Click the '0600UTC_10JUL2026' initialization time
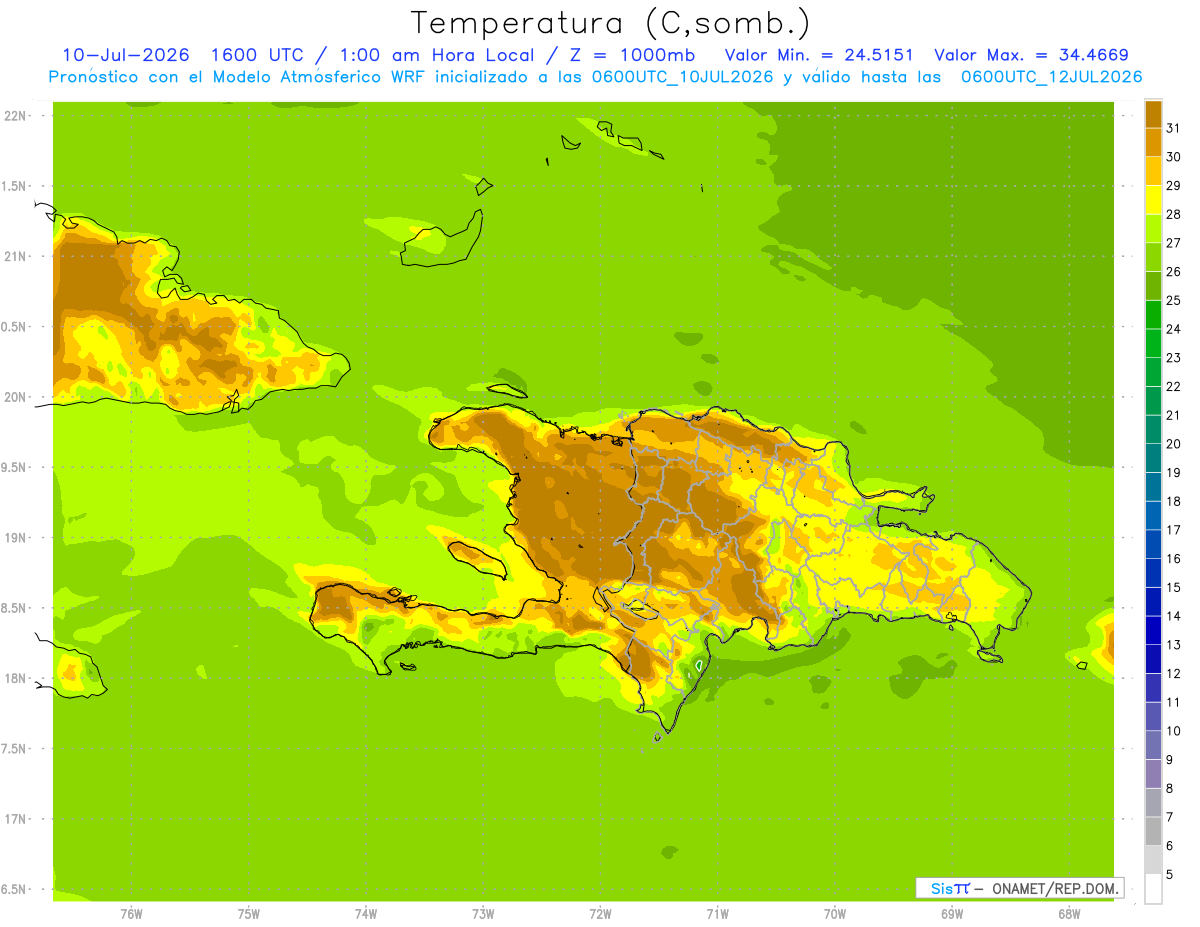The width and height of the screenshot is (1200, 927). [679, 77]
